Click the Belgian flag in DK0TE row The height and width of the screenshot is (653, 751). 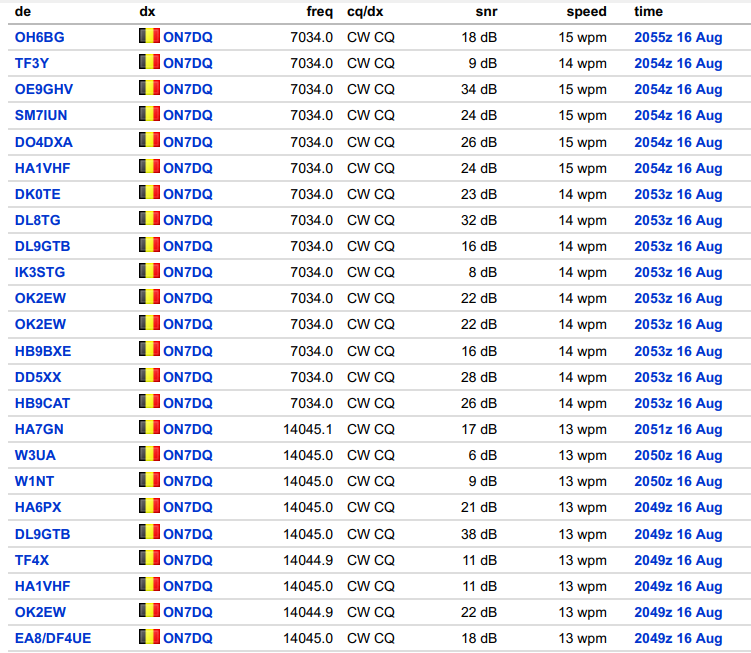click(x=149, y=192)
